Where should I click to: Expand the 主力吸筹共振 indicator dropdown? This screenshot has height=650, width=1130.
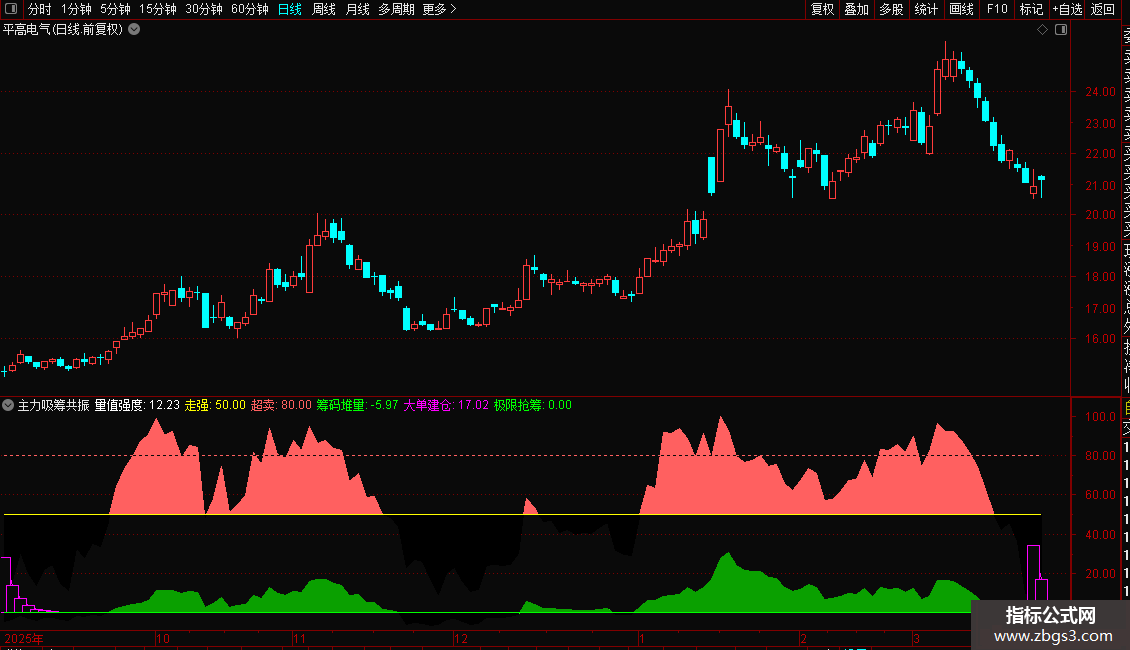pyautogui.click(x=8, y=405)
